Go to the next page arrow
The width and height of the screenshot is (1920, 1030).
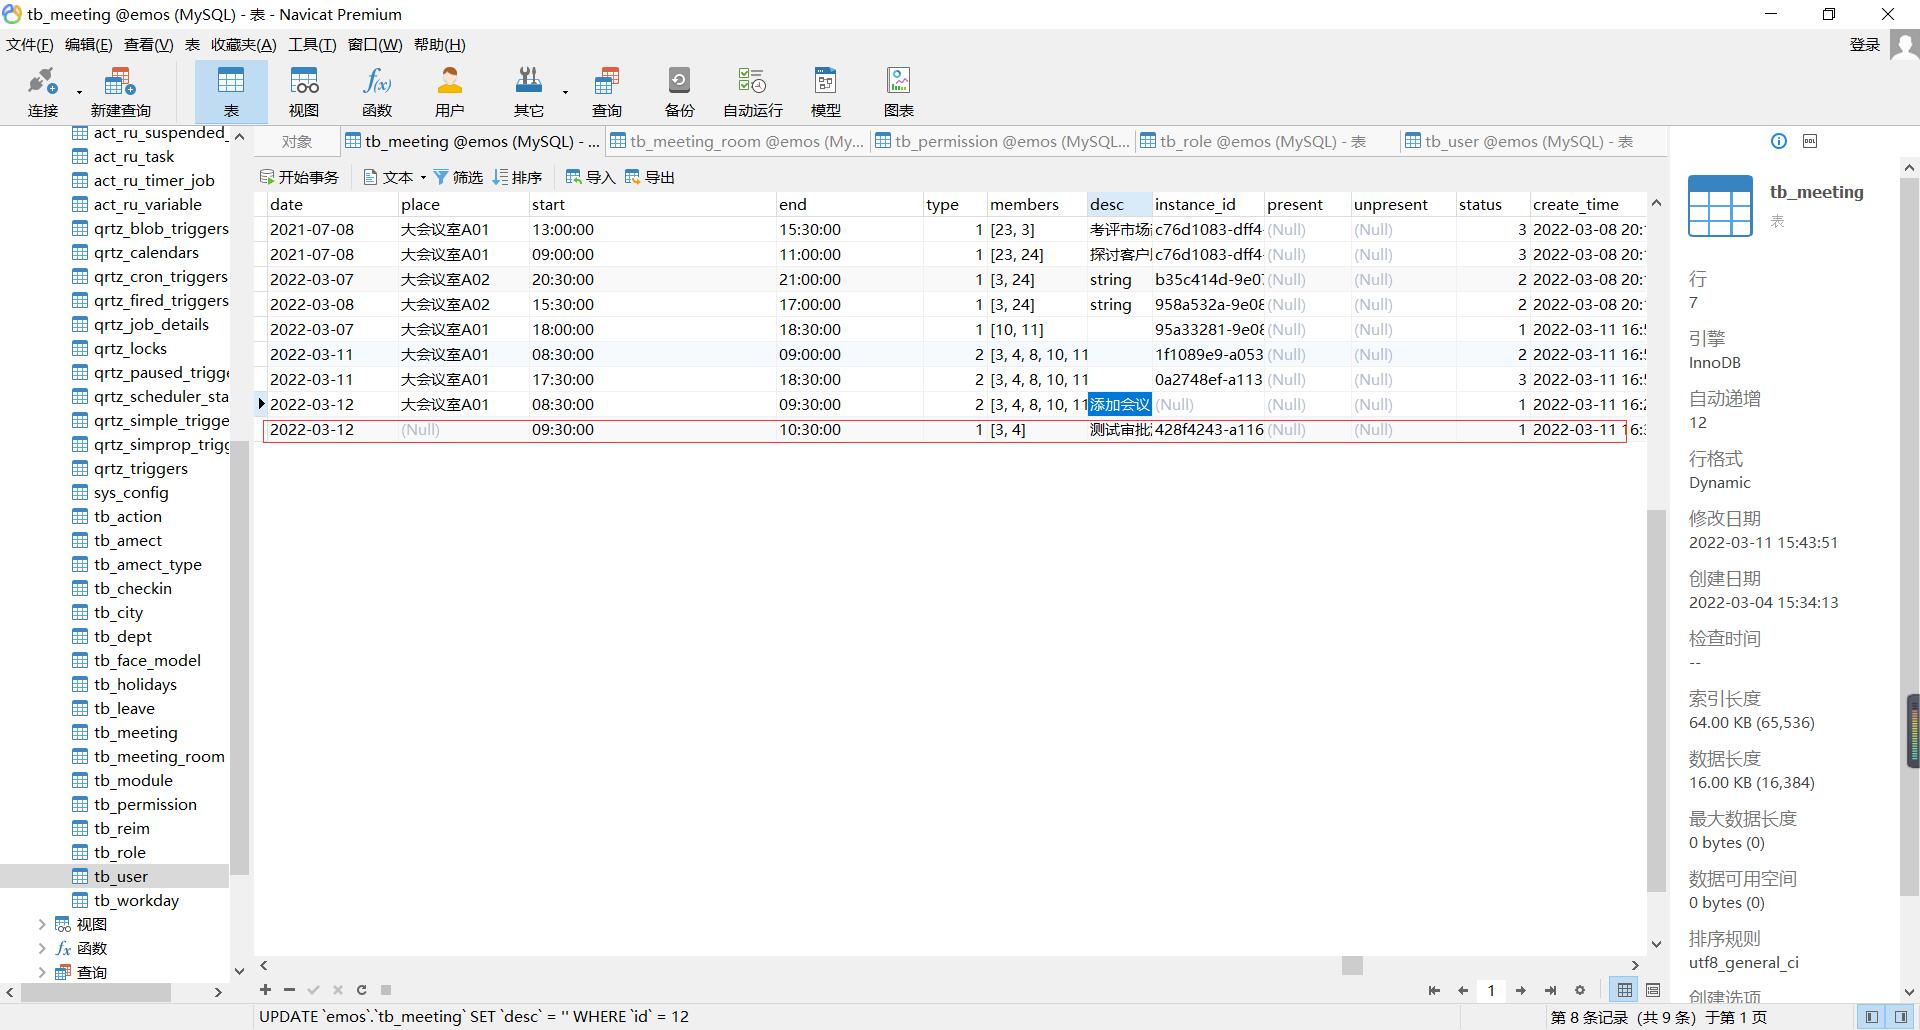[x=1520, y=990]
